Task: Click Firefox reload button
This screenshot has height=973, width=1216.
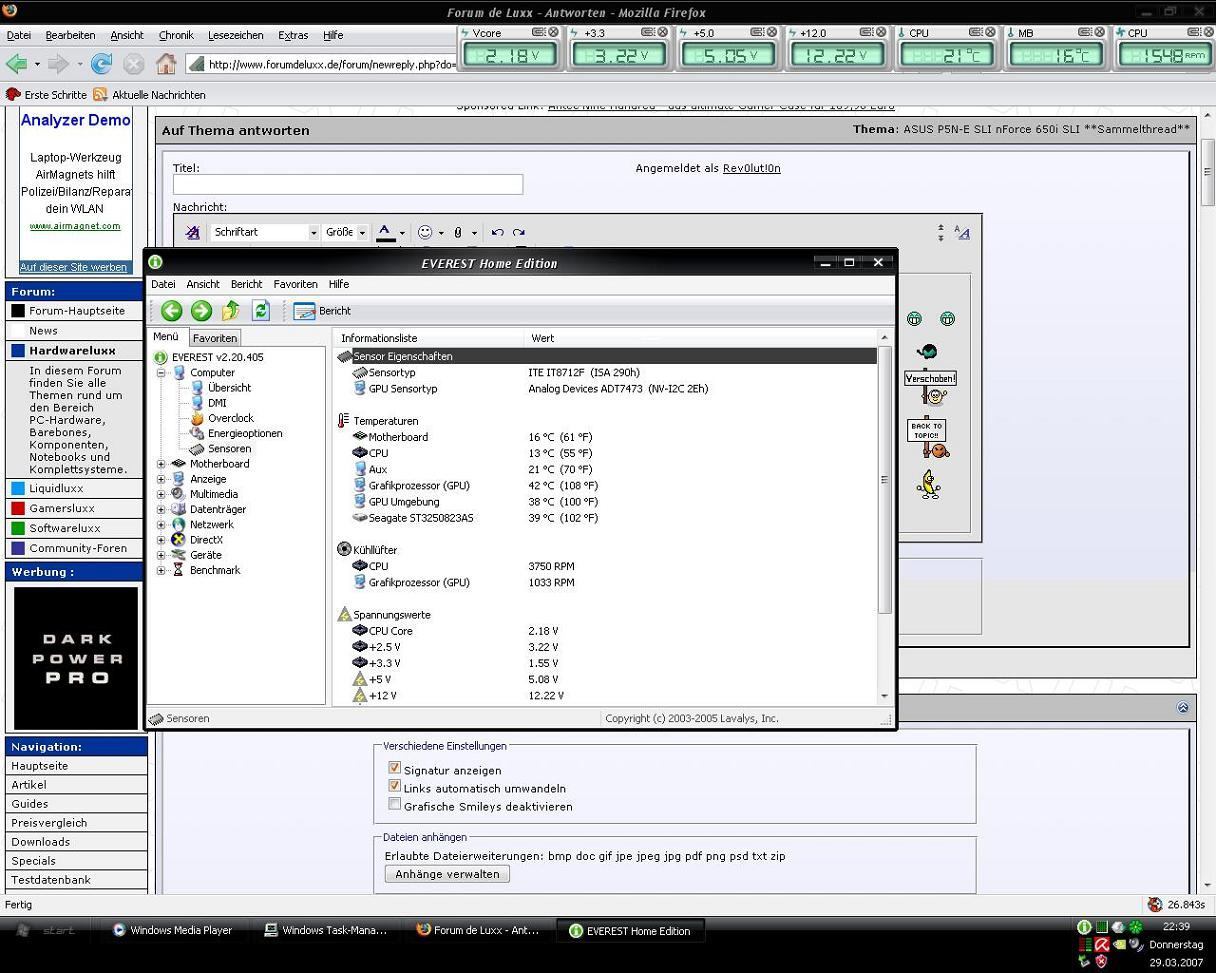Action: (101, 64)
